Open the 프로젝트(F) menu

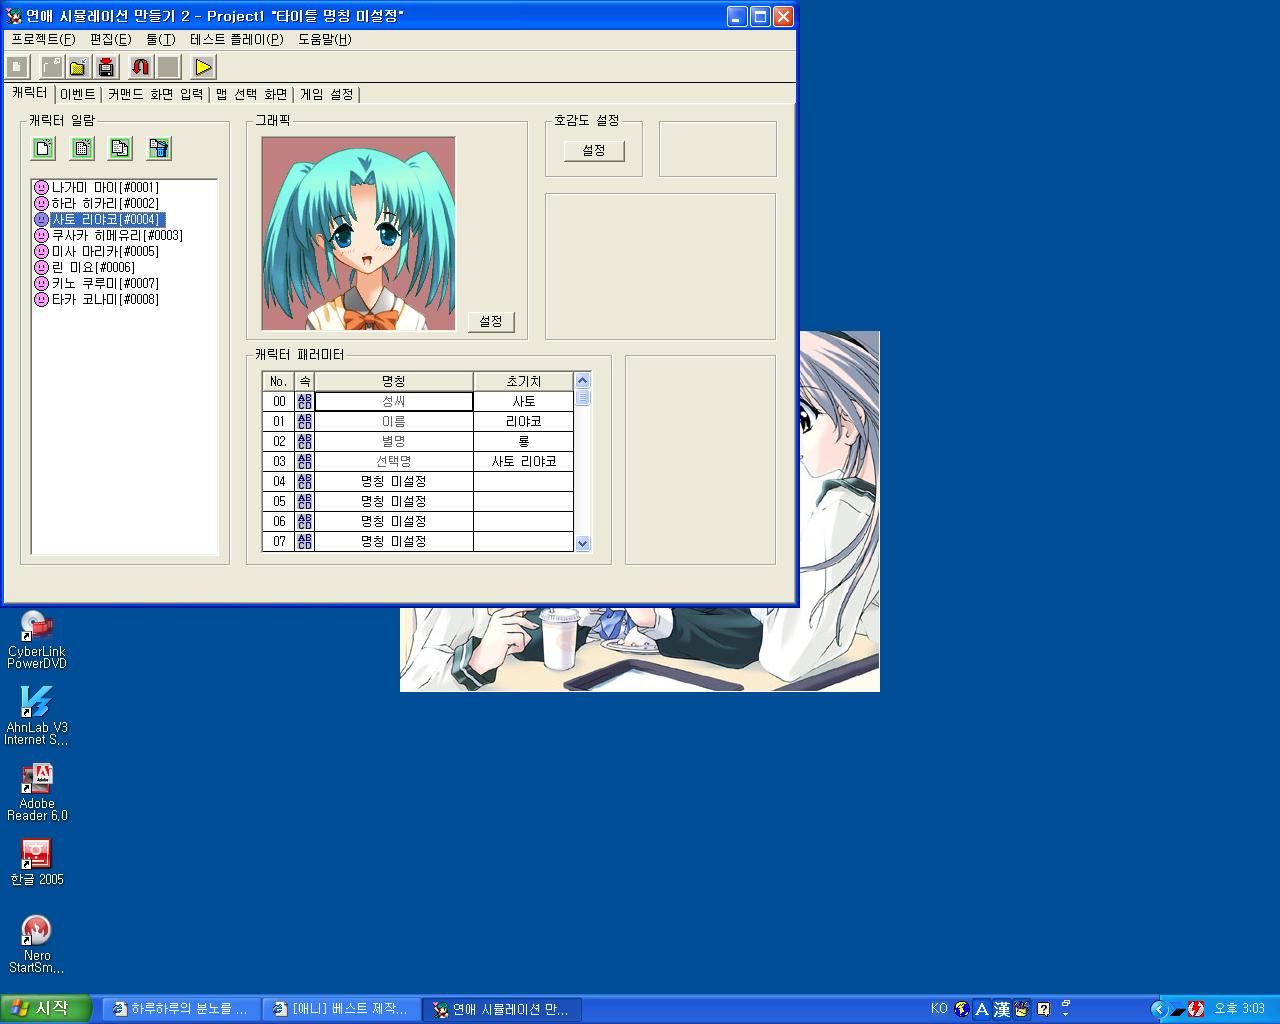tap(43, 39)
